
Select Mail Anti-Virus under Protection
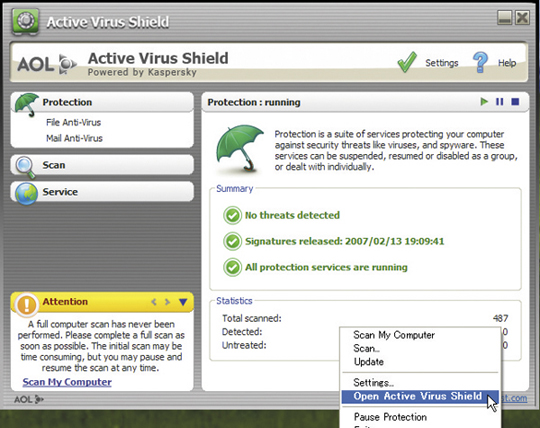[74, 138]
